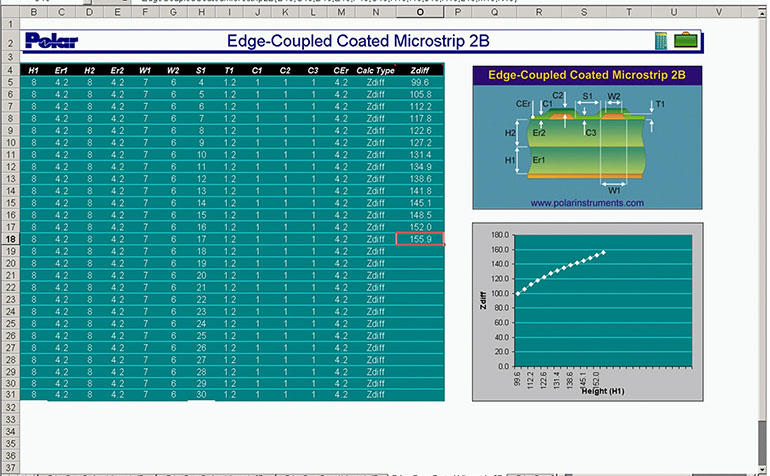Click the vertical scrollbar on the right
Image resolution: width=770 pixels, height=476 pixels.
point(764,240)
